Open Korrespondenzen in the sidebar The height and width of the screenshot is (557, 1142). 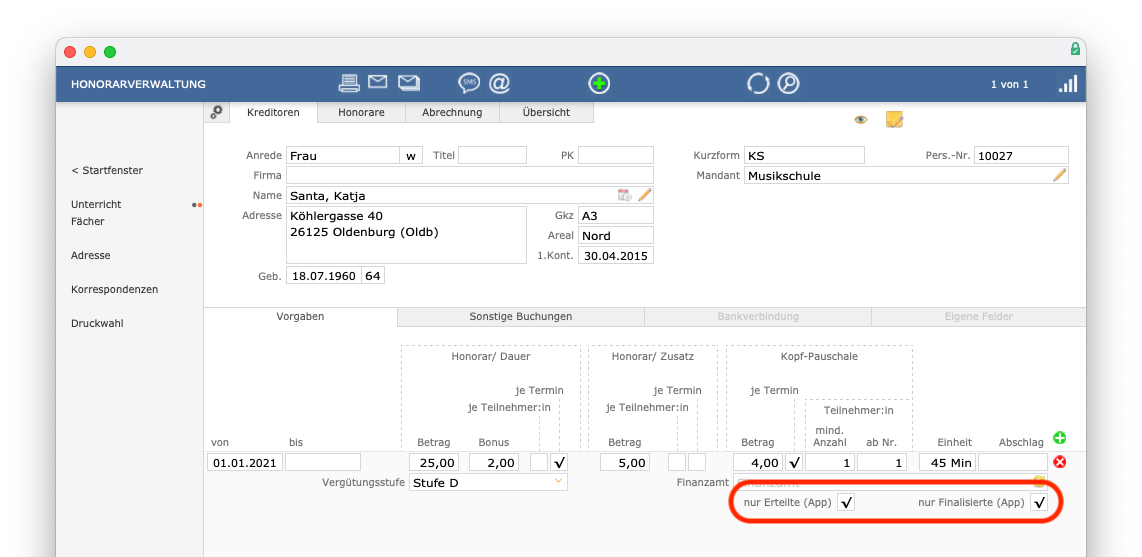(x=114, y=289)
